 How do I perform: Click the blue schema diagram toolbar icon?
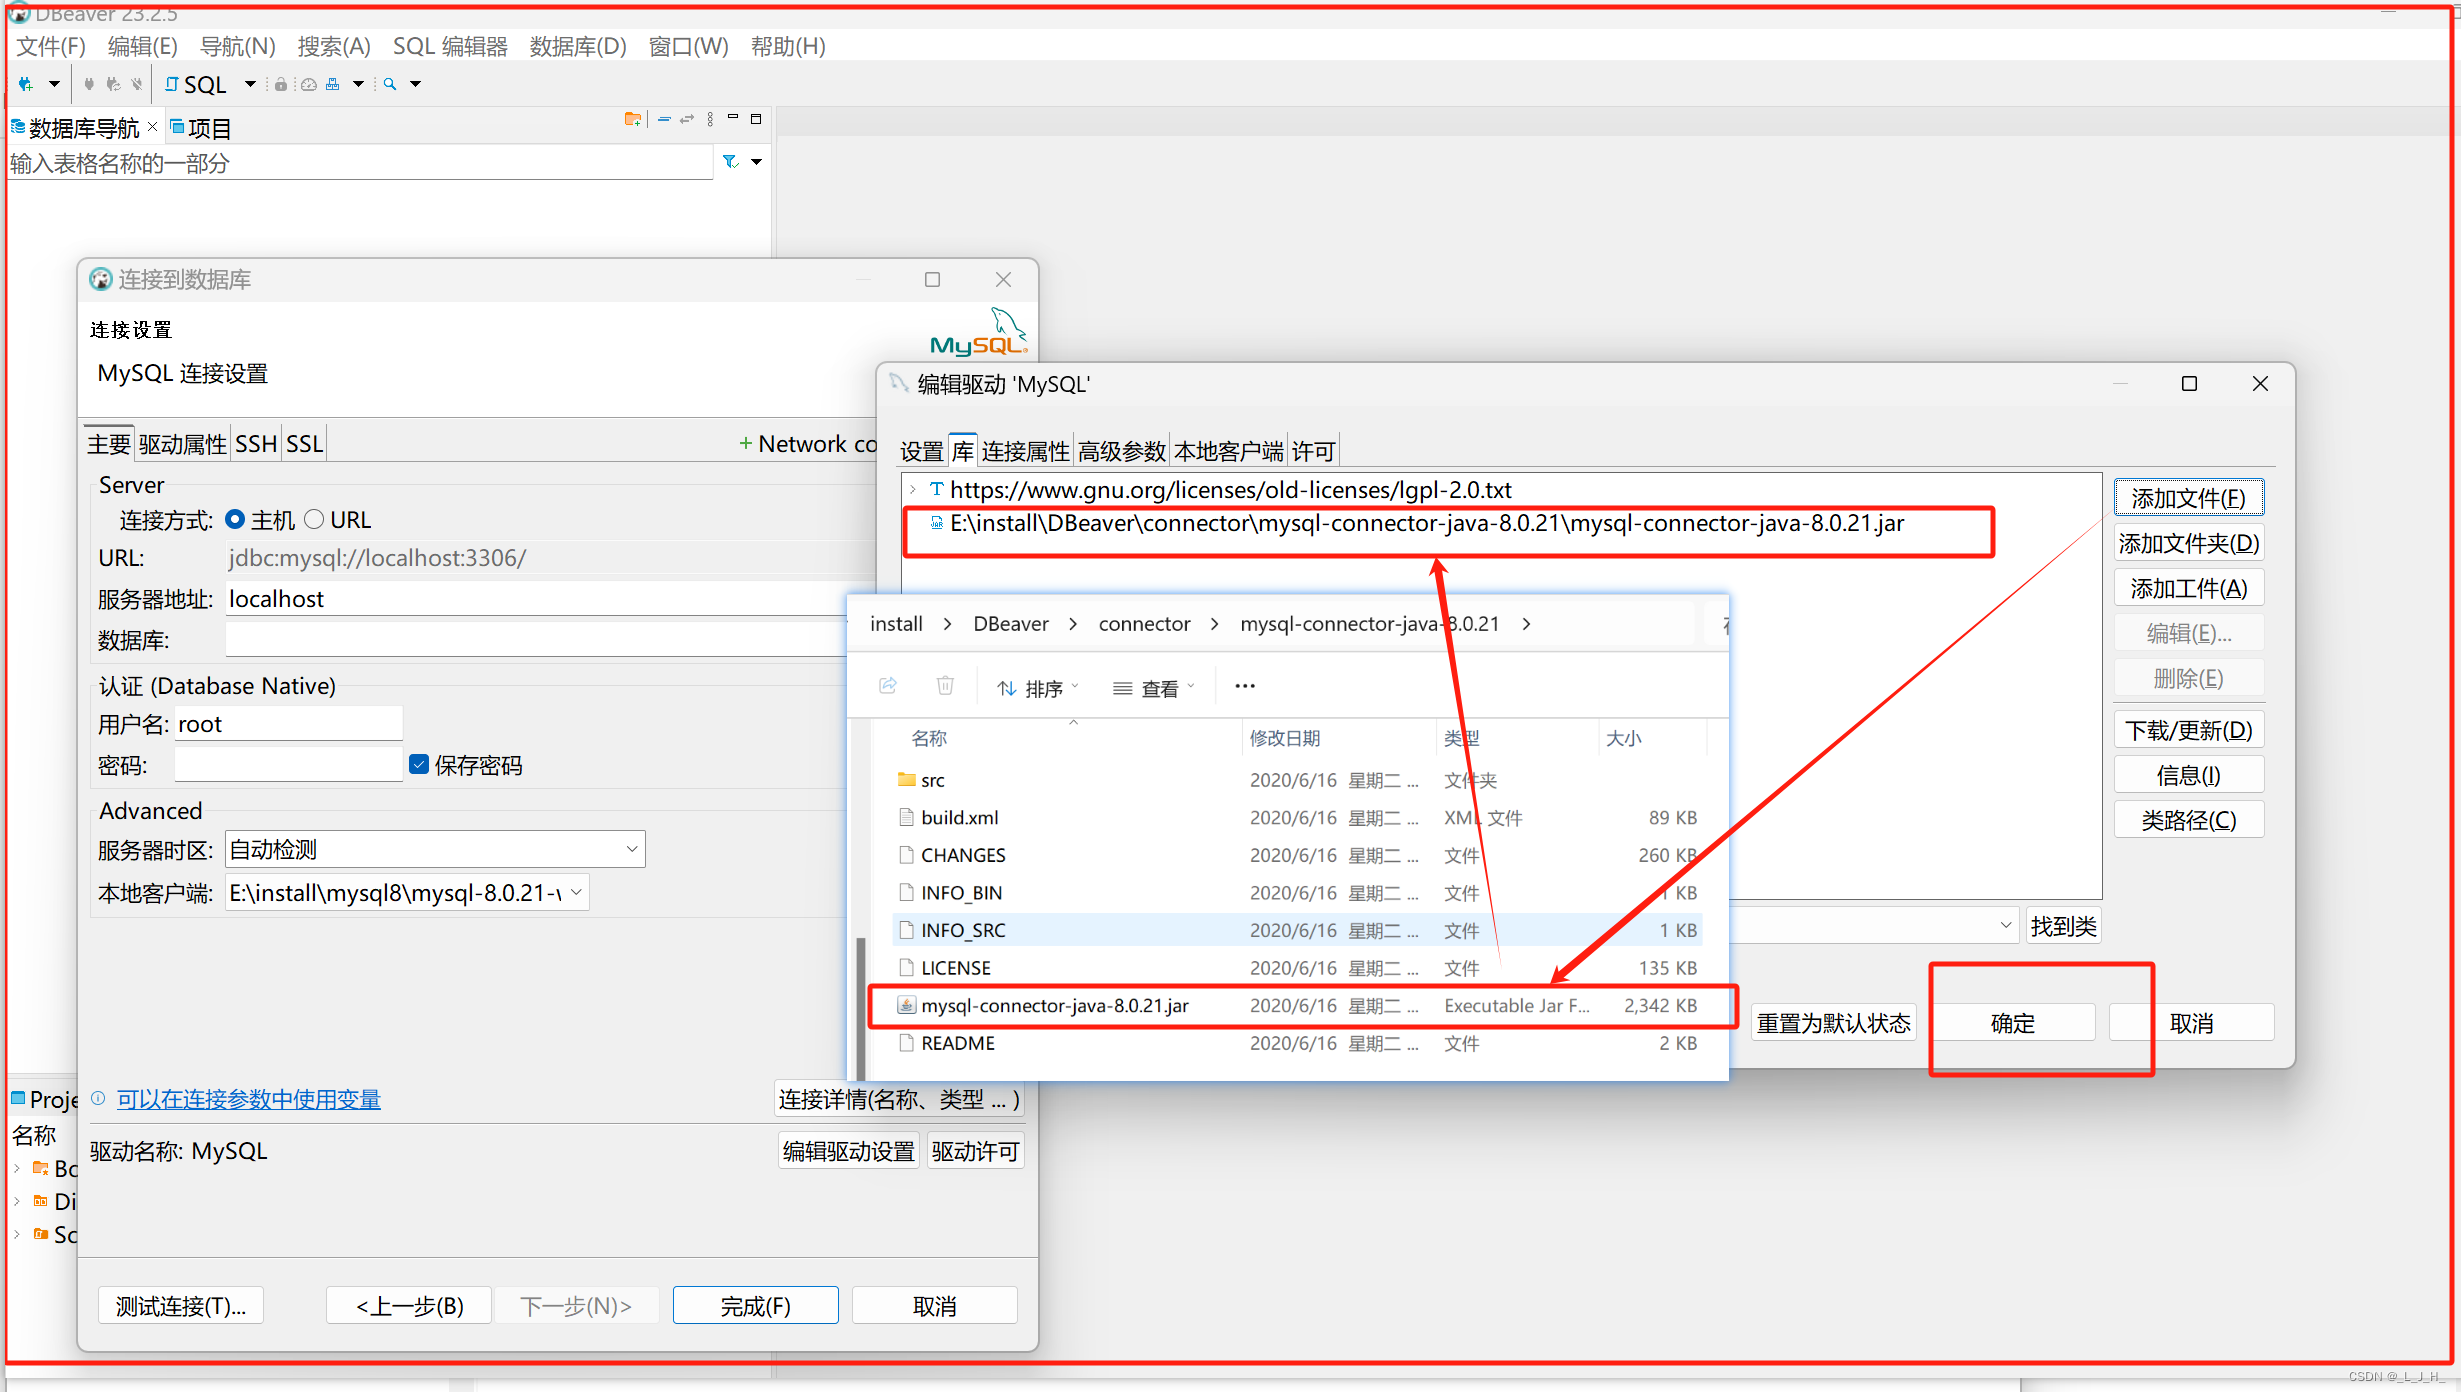[x=333, y=84]
